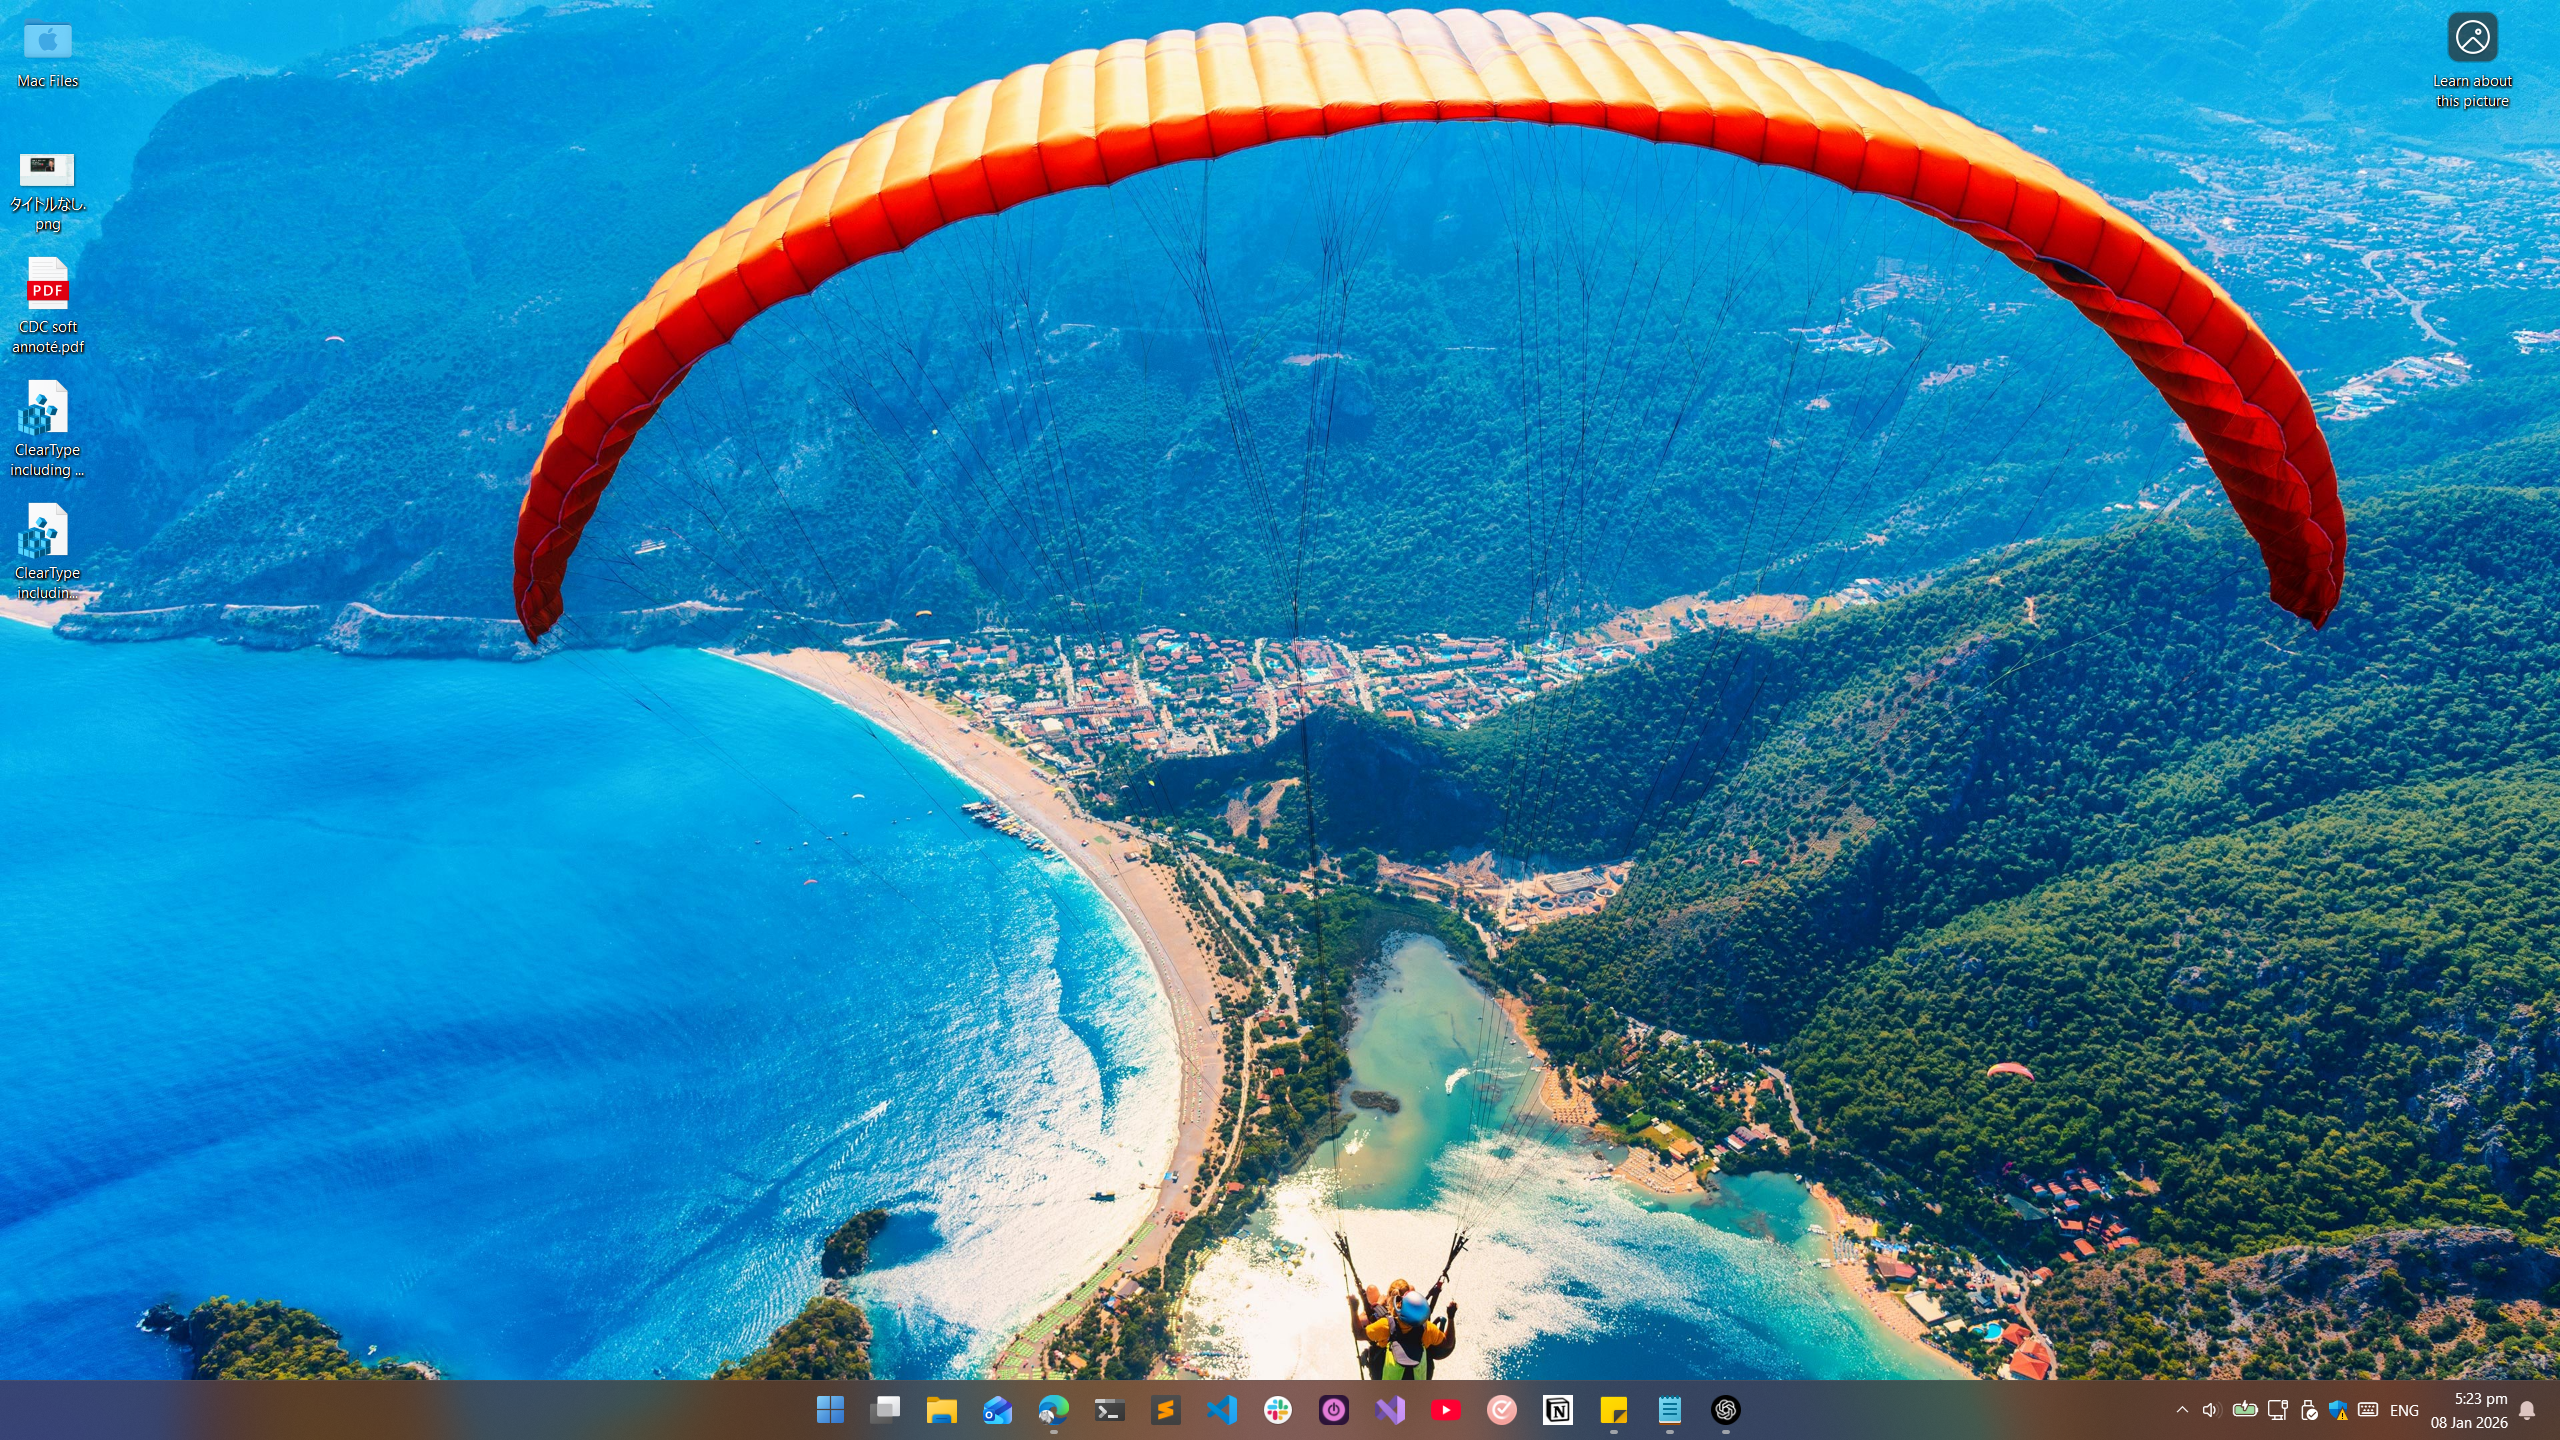Expand hidden system tray icons
The width and height of the screenshot is (2560, 1440).
tap(2182, 1410)
